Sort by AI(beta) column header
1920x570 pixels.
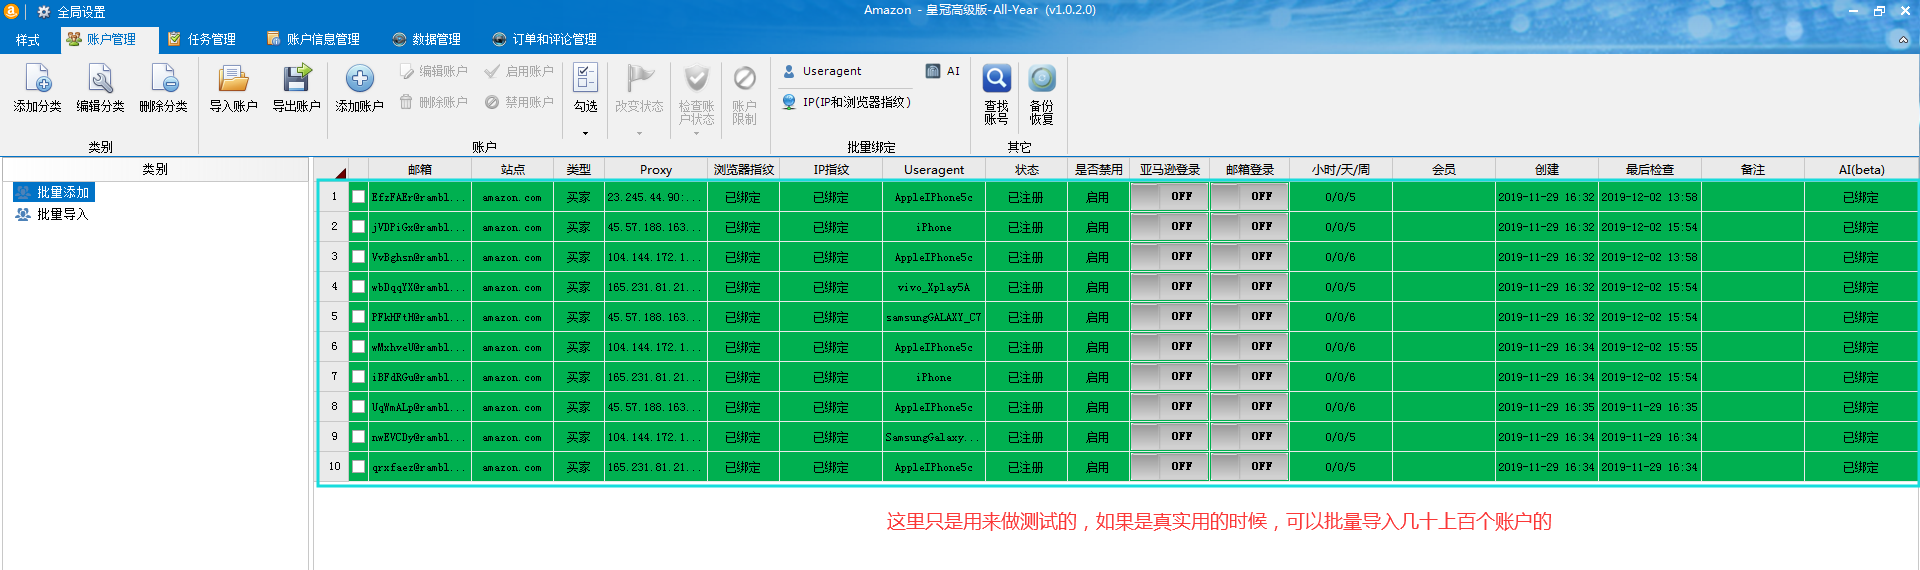[x=1861, y=169]
